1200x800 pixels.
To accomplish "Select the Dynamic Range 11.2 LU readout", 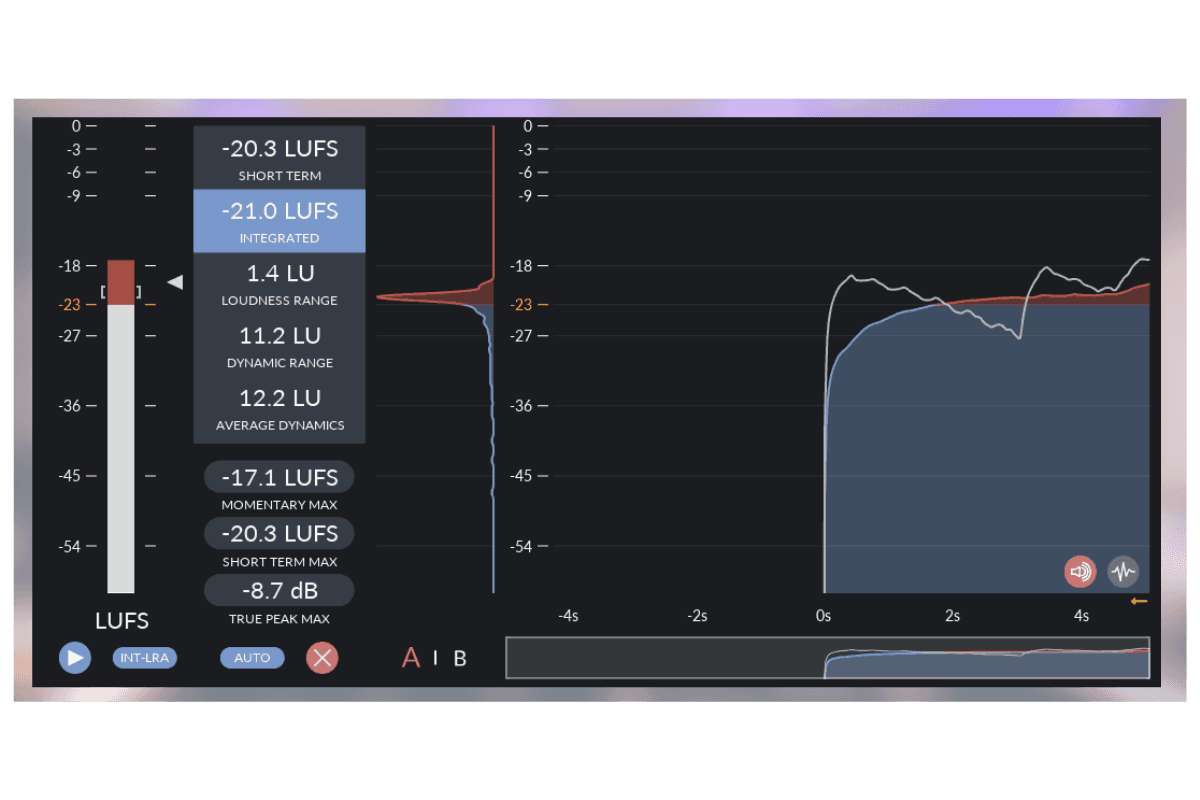I will (279, 346).
